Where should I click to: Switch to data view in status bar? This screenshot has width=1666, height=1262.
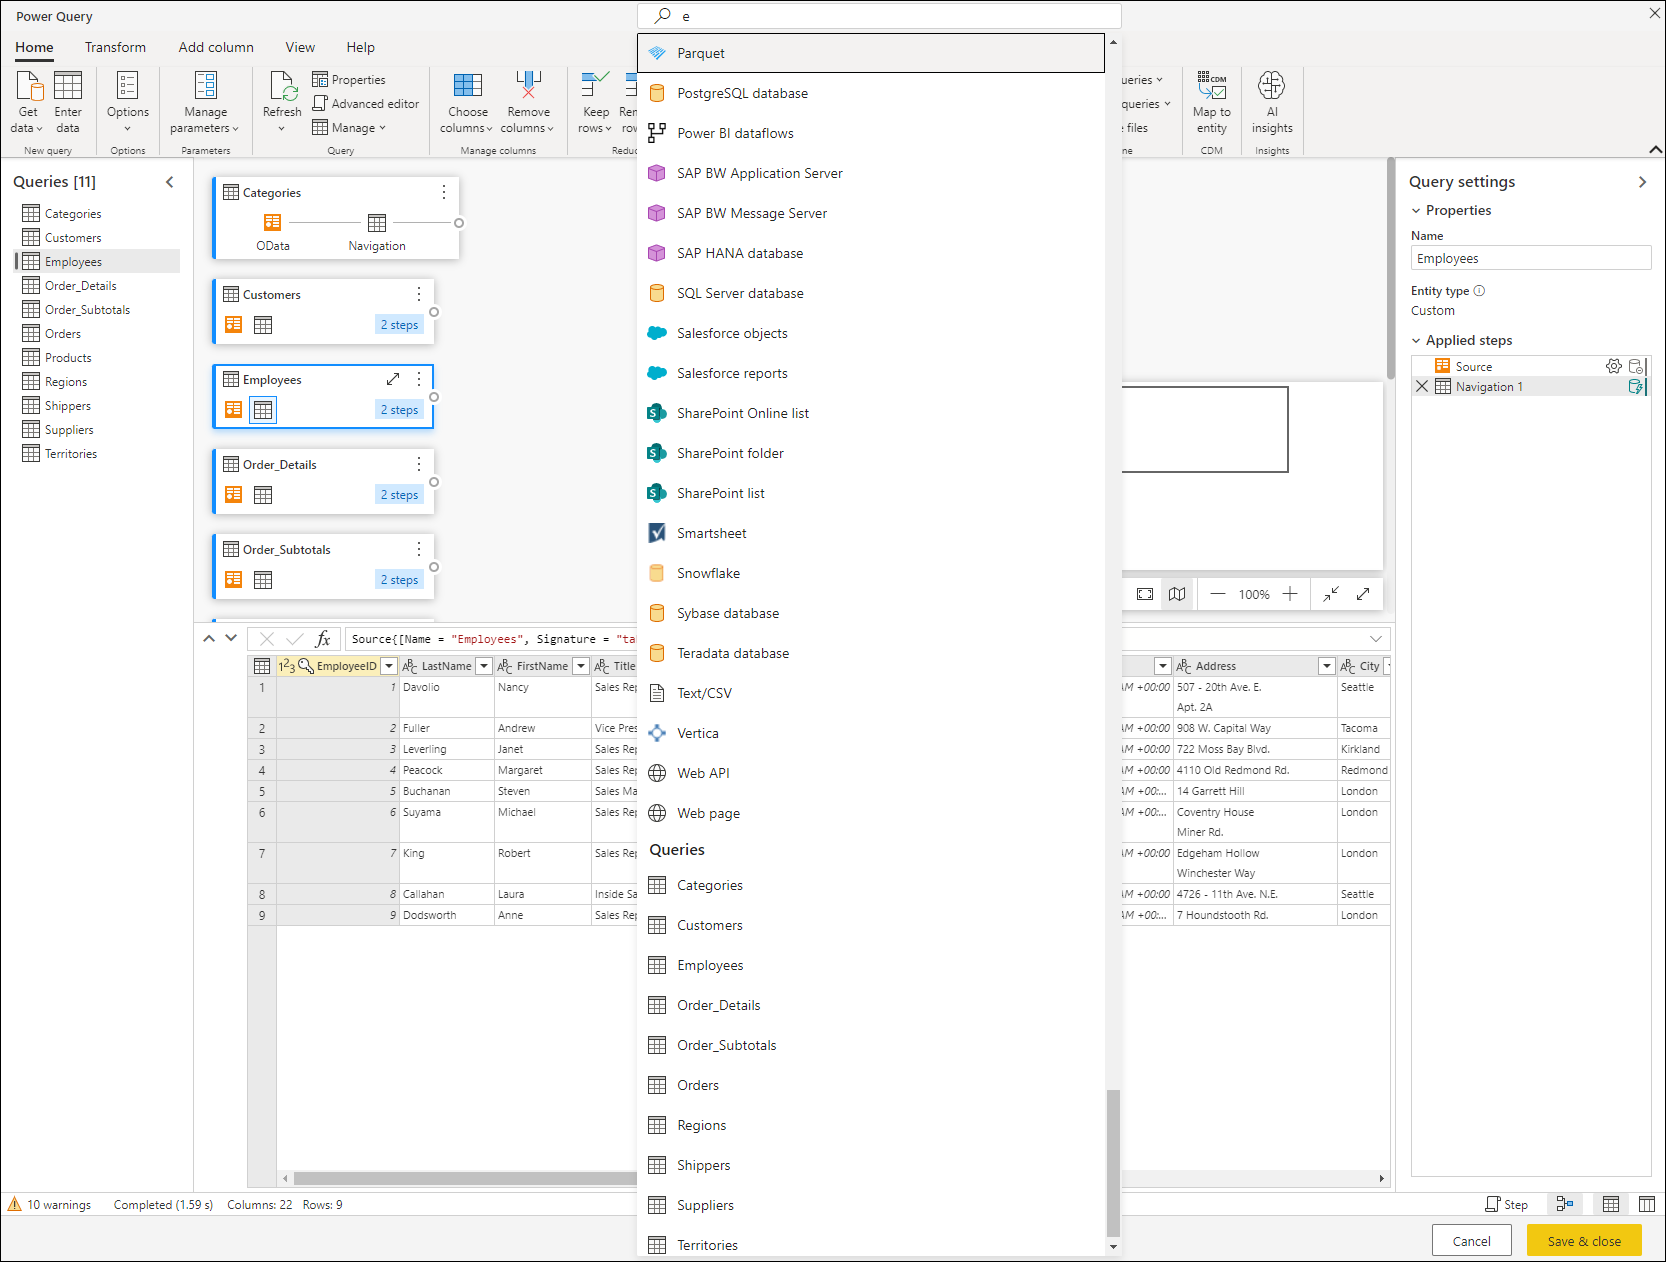pyautogui.click(x=1611, y=1204)
